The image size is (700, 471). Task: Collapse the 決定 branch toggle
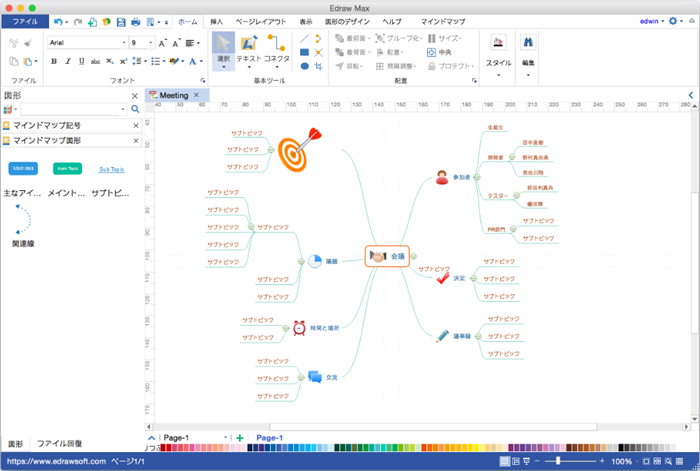tap(473, 279)
